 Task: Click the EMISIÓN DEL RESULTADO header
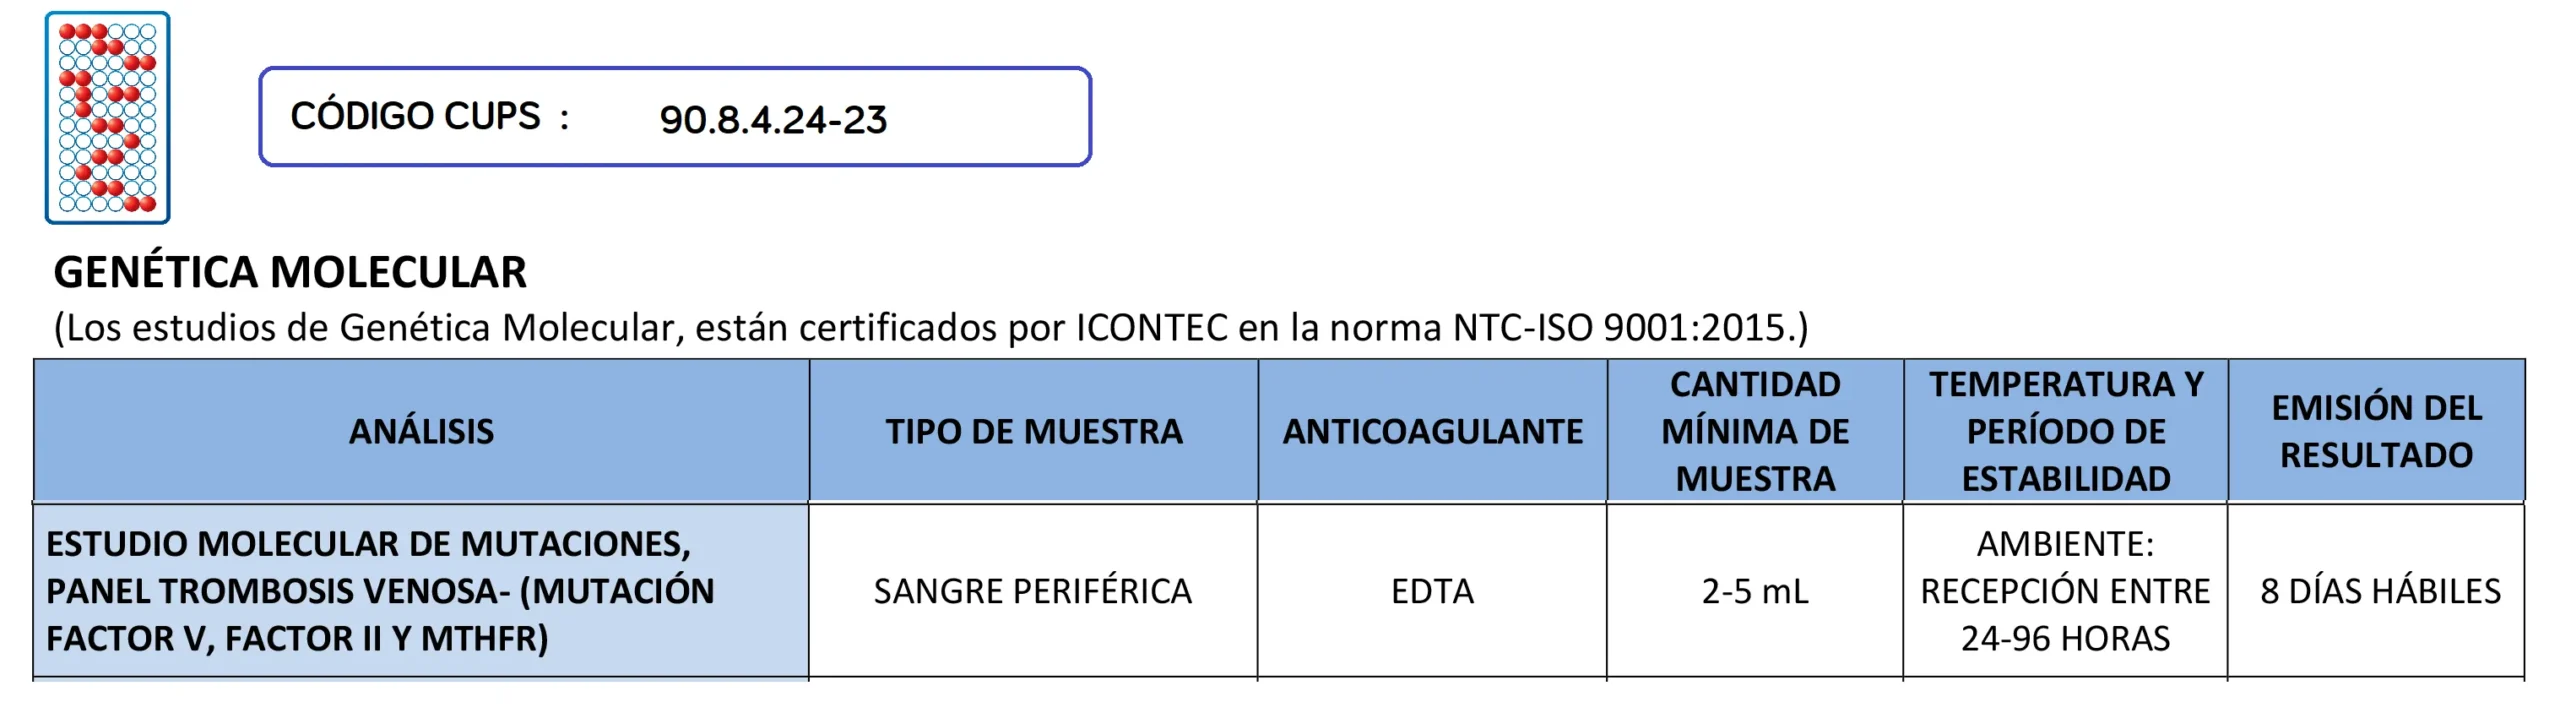point(2376,431)
